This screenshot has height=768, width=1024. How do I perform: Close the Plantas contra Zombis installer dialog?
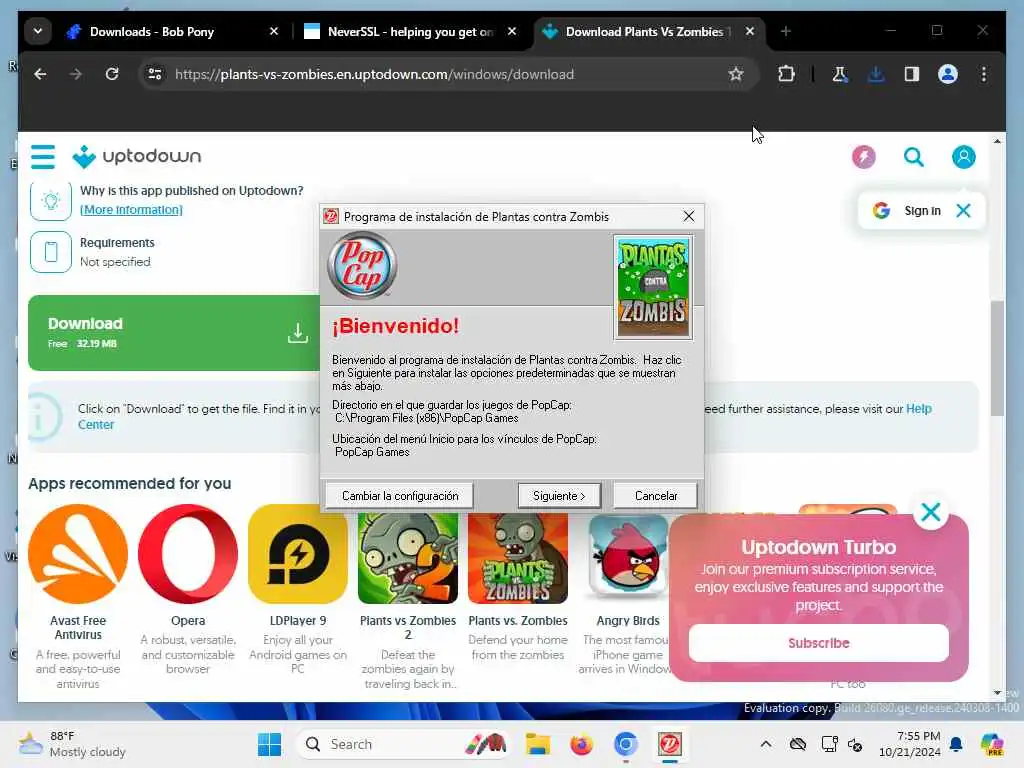pyautogui.click(x=689, y=216)
